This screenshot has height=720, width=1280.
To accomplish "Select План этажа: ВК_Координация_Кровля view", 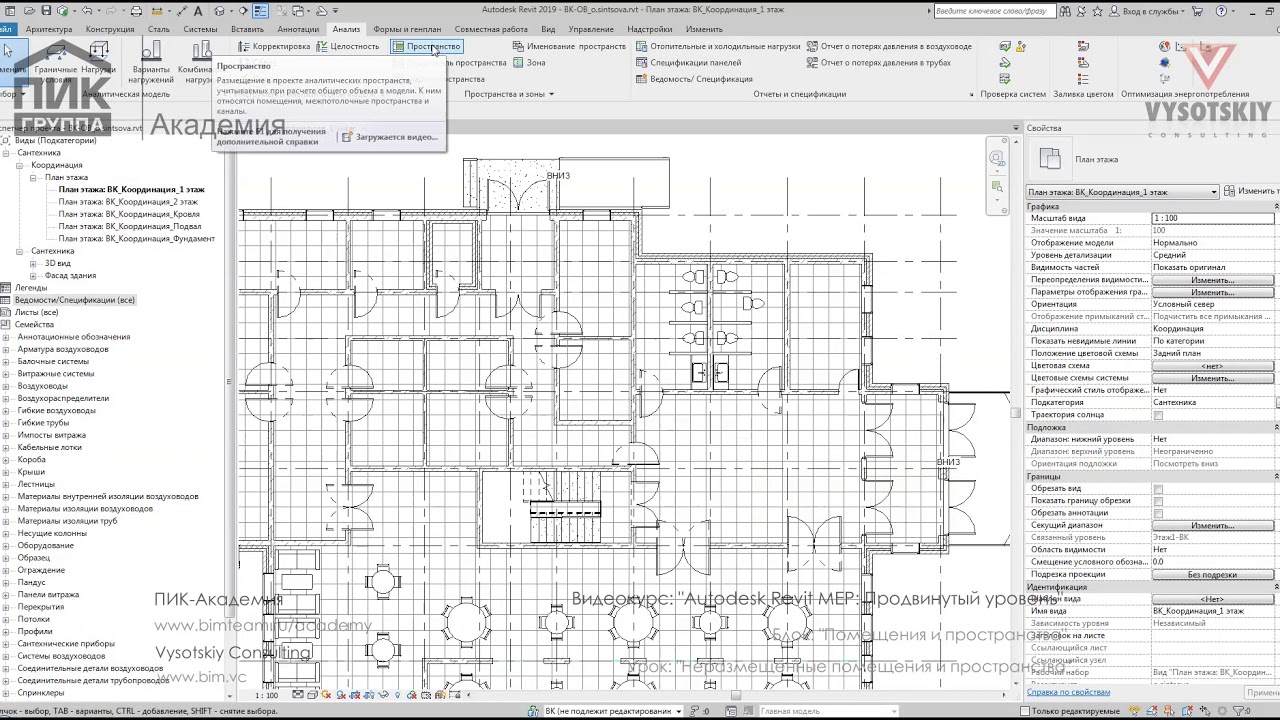I will pos(129,214).
